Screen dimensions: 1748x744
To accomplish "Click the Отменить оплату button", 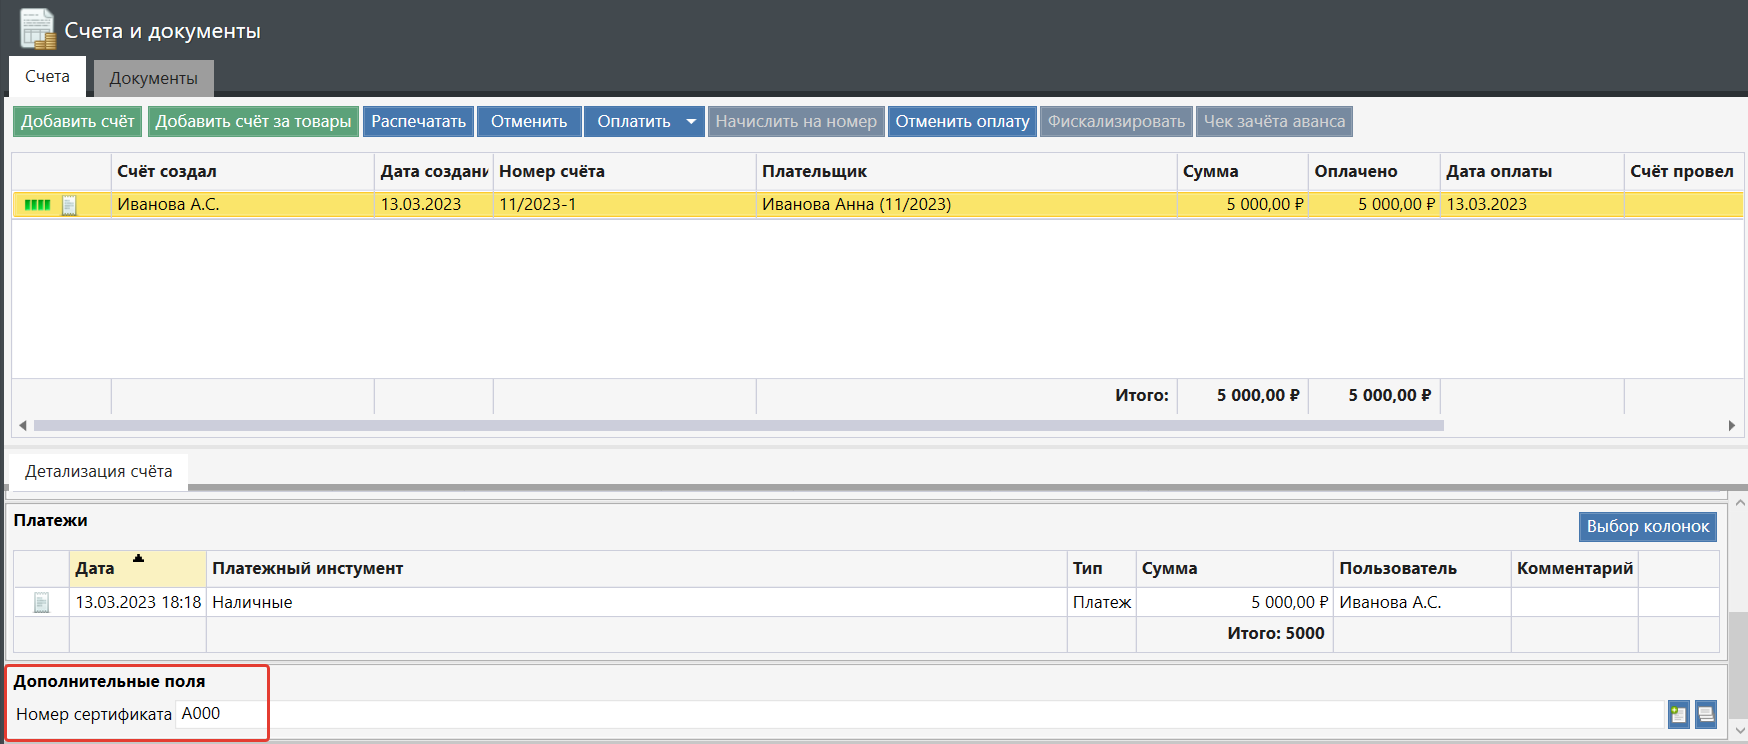I will 962,122.
